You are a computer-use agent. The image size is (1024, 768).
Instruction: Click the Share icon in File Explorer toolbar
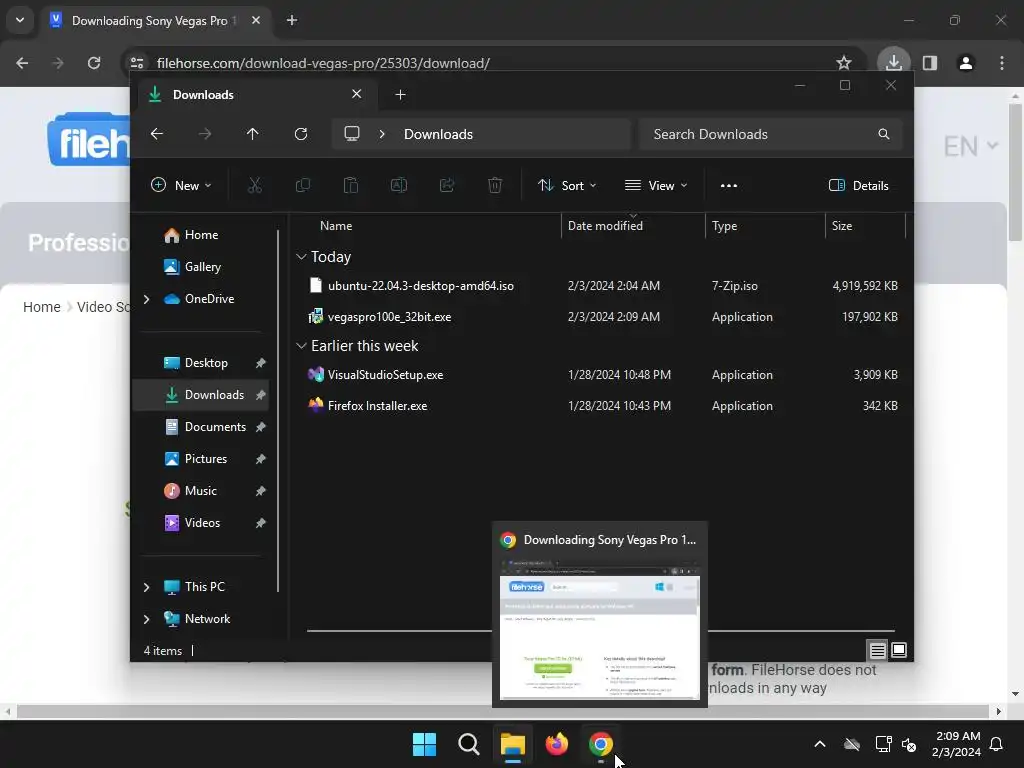coord(447,185)
